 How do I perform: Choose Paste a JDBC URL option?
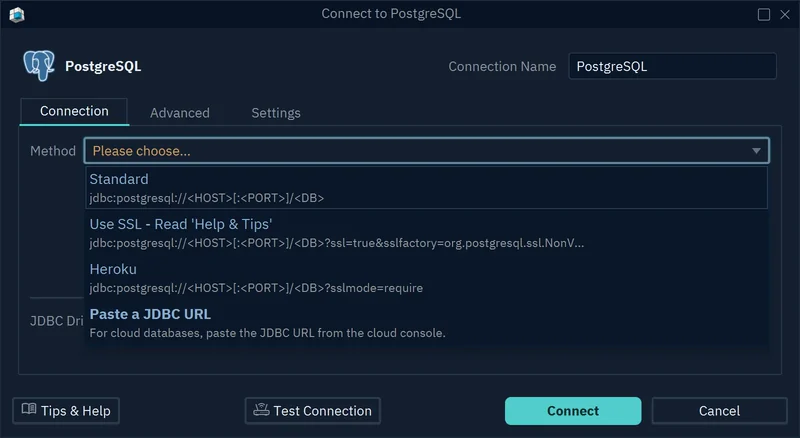pos(427,323)
